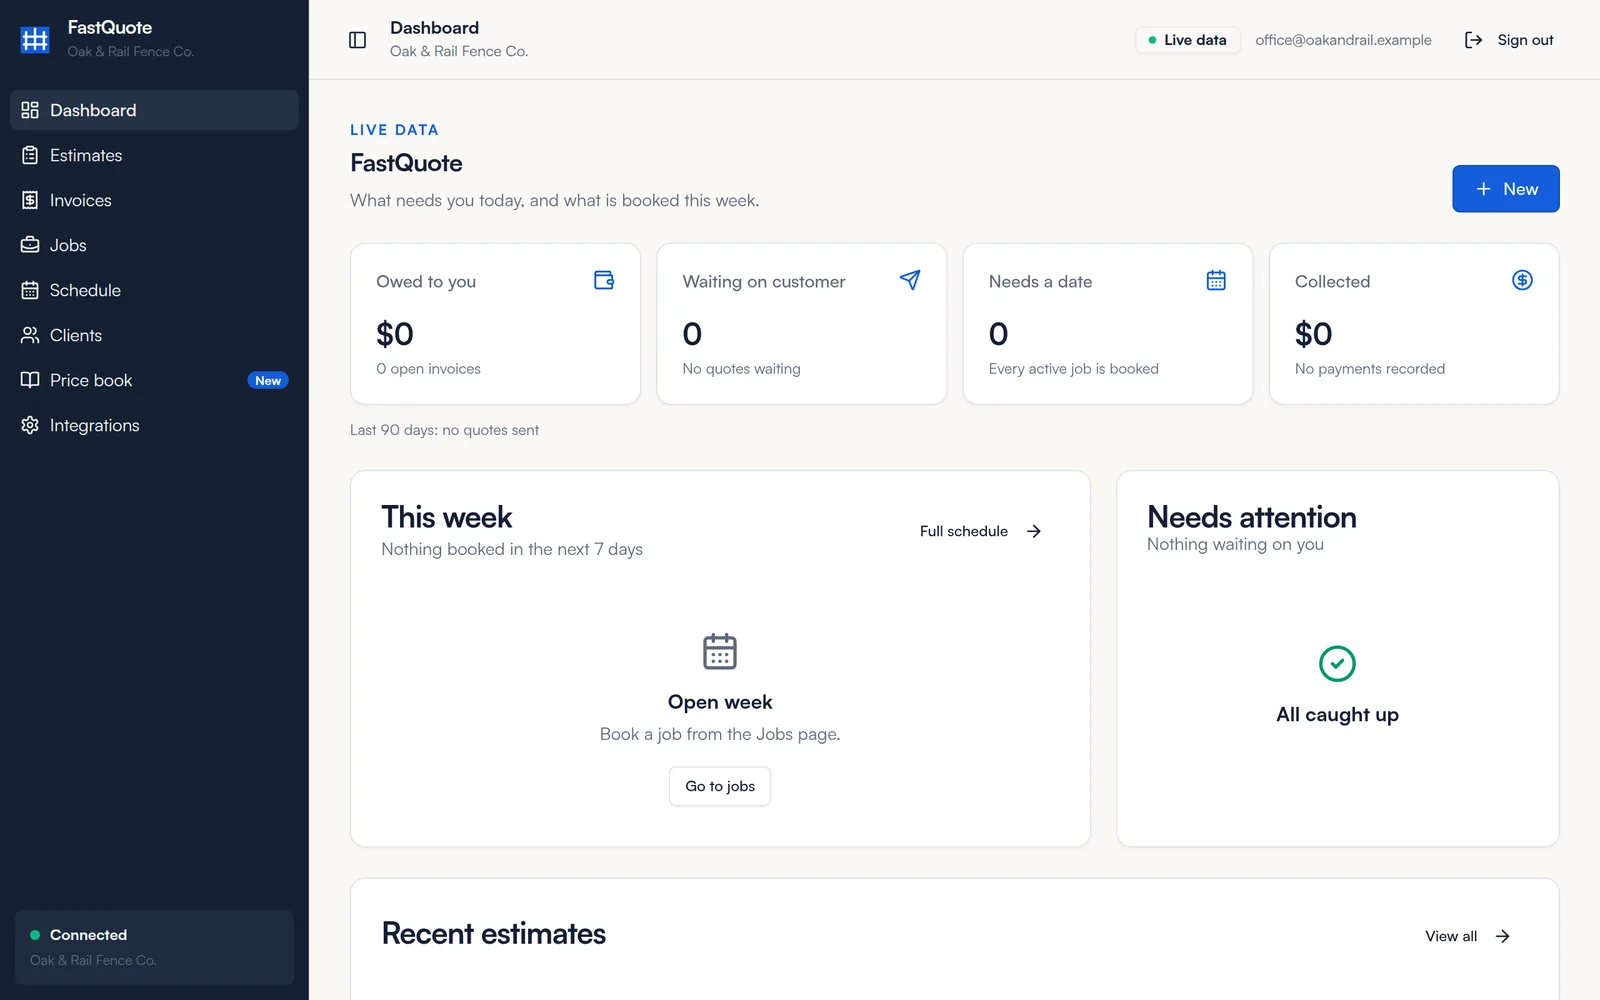The image size is (1600, 1000).
Task: Click the '0 open invoices' text
Action: tap(428, 369)
